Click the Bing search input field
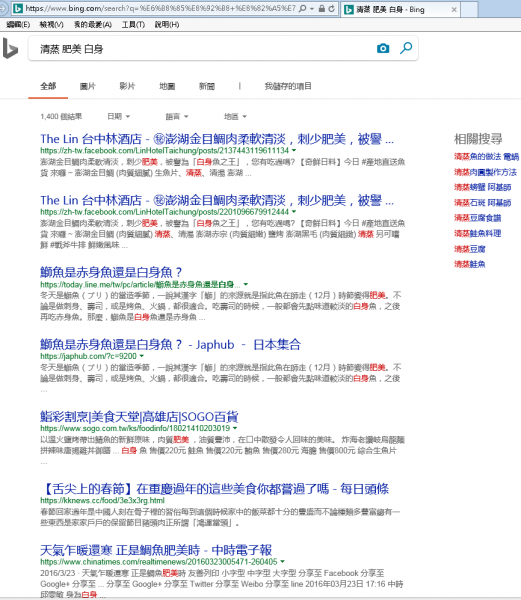 click(203, 49)
